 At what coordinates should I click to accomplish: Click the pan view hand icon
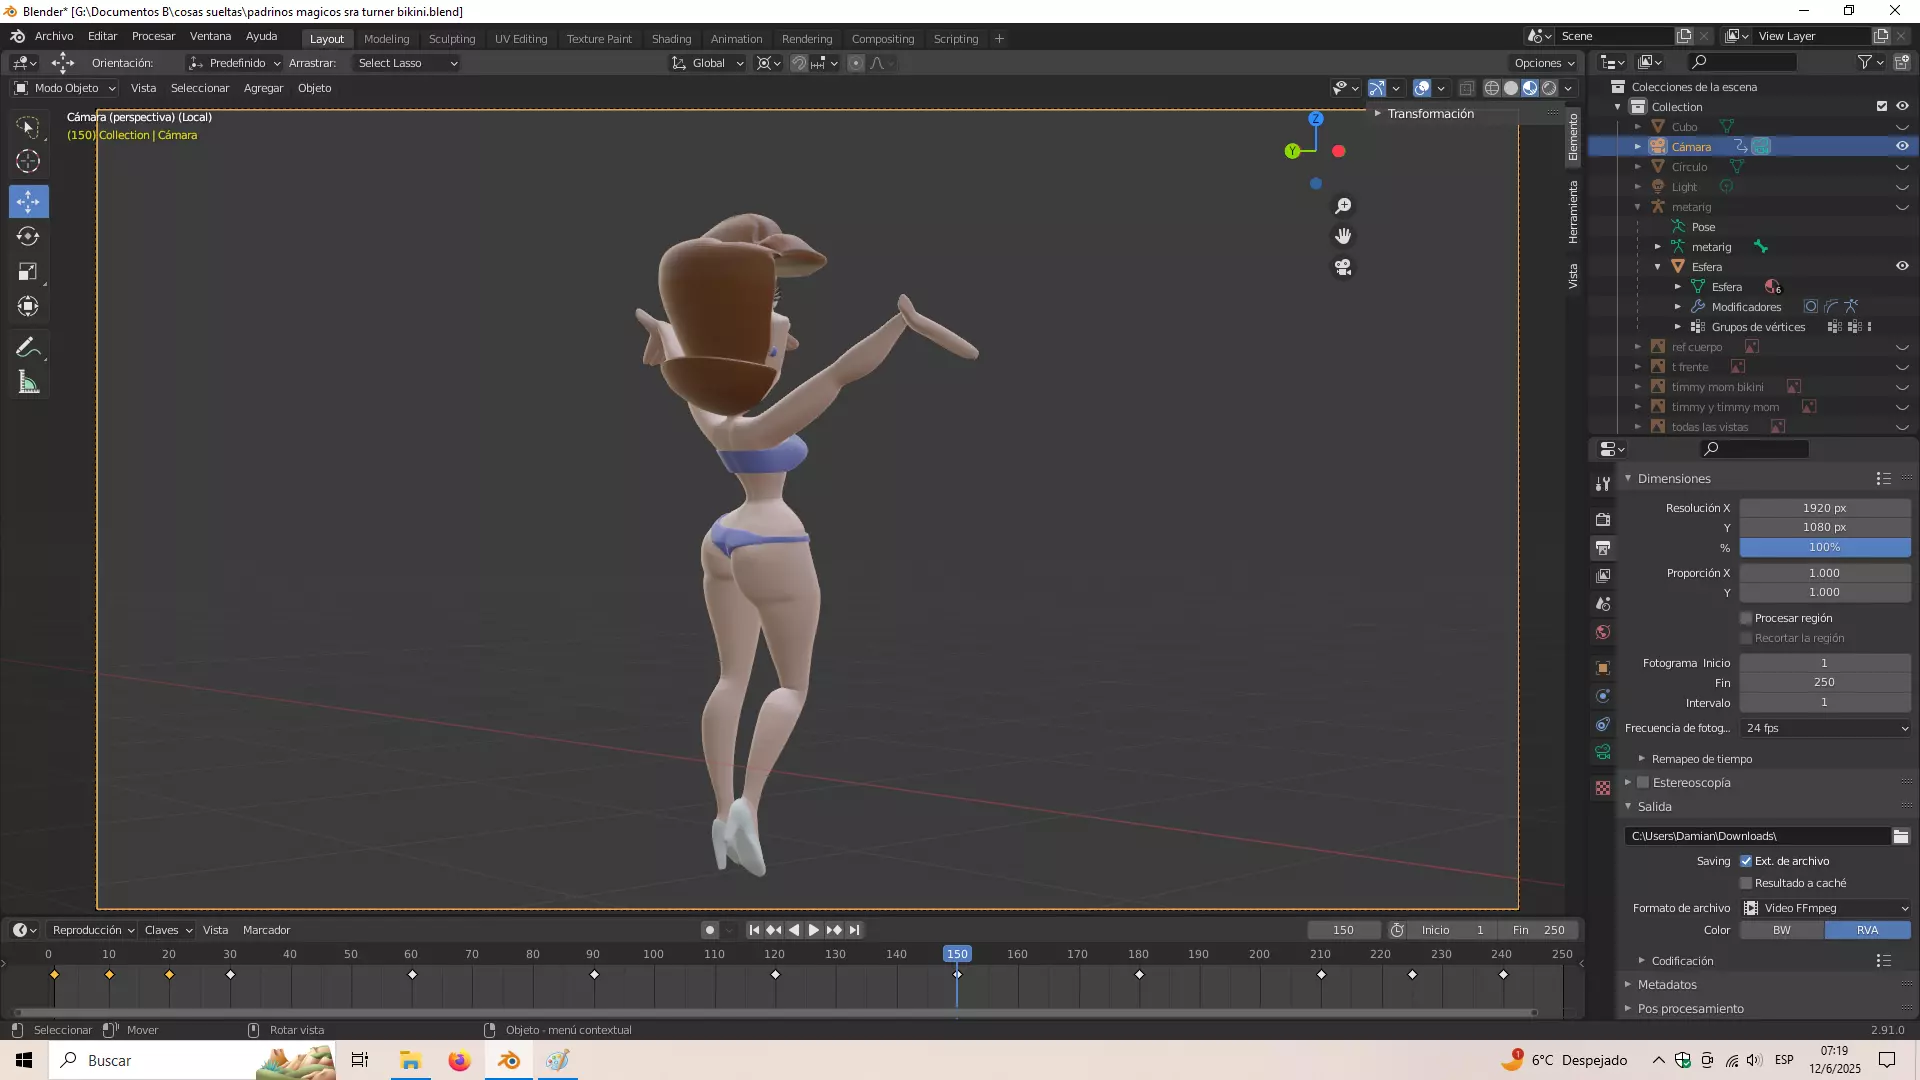coord(1343,236)
